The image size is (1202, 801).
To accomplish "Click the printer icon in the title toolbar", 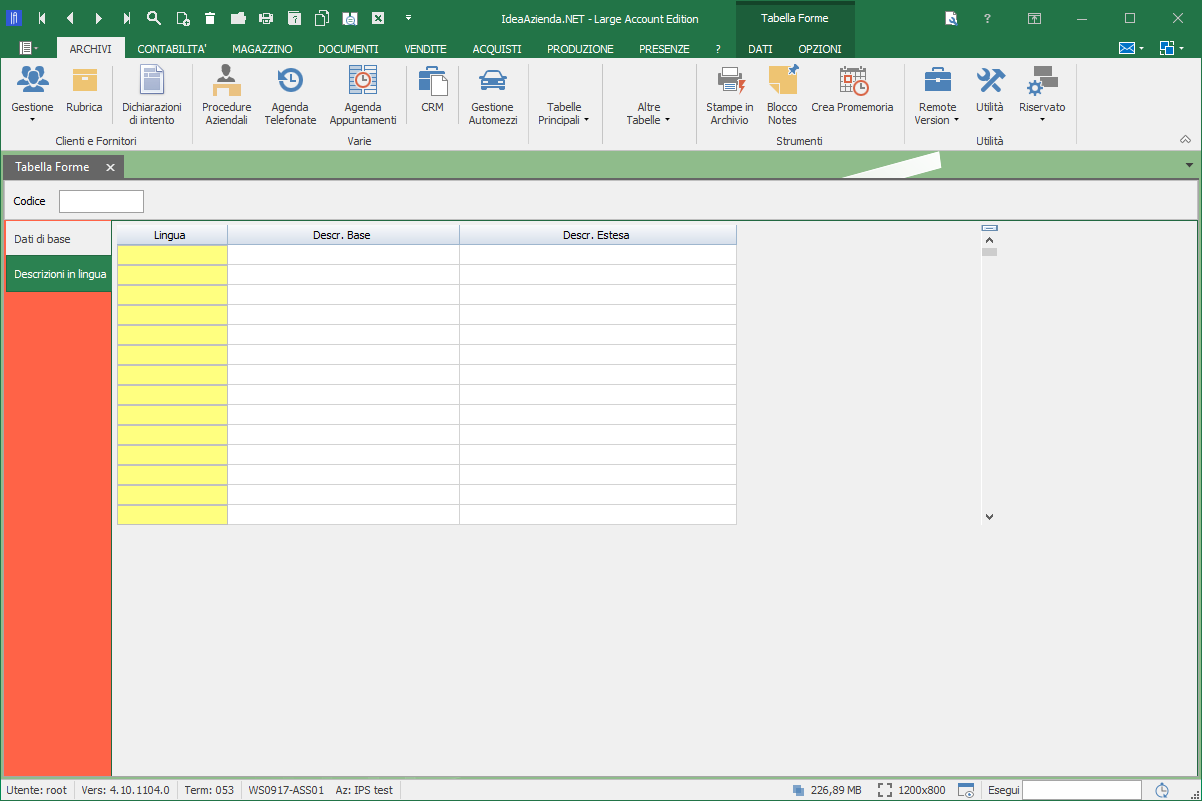I will pos(266,18).
